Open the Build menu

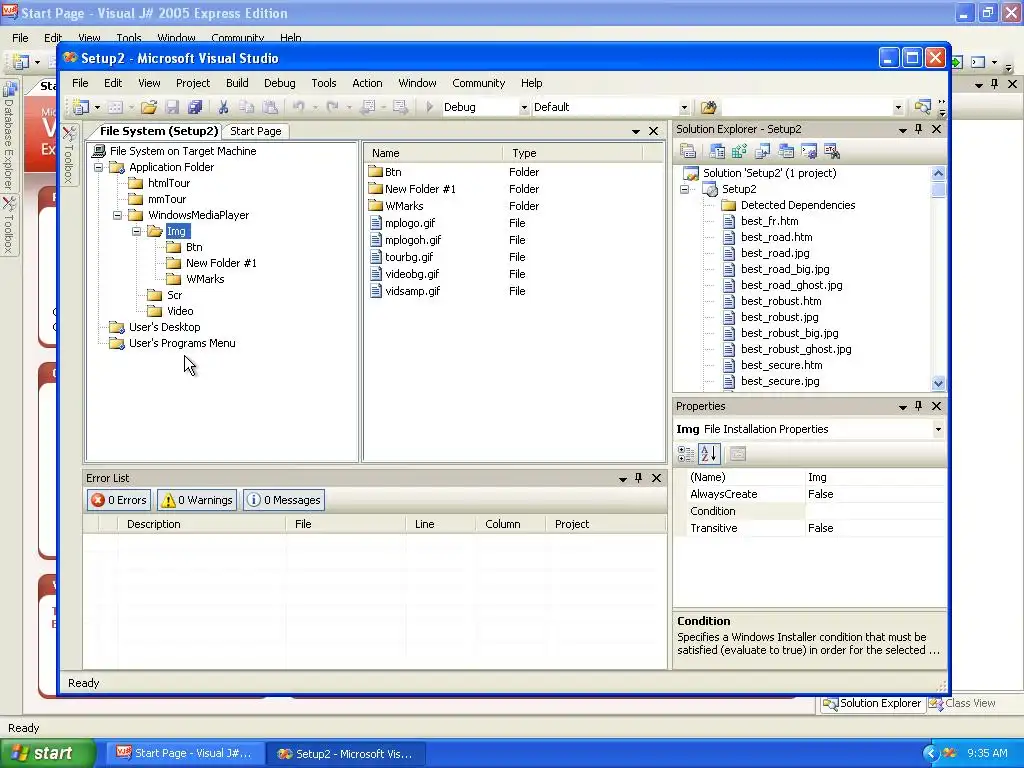(x=237, y=83)
